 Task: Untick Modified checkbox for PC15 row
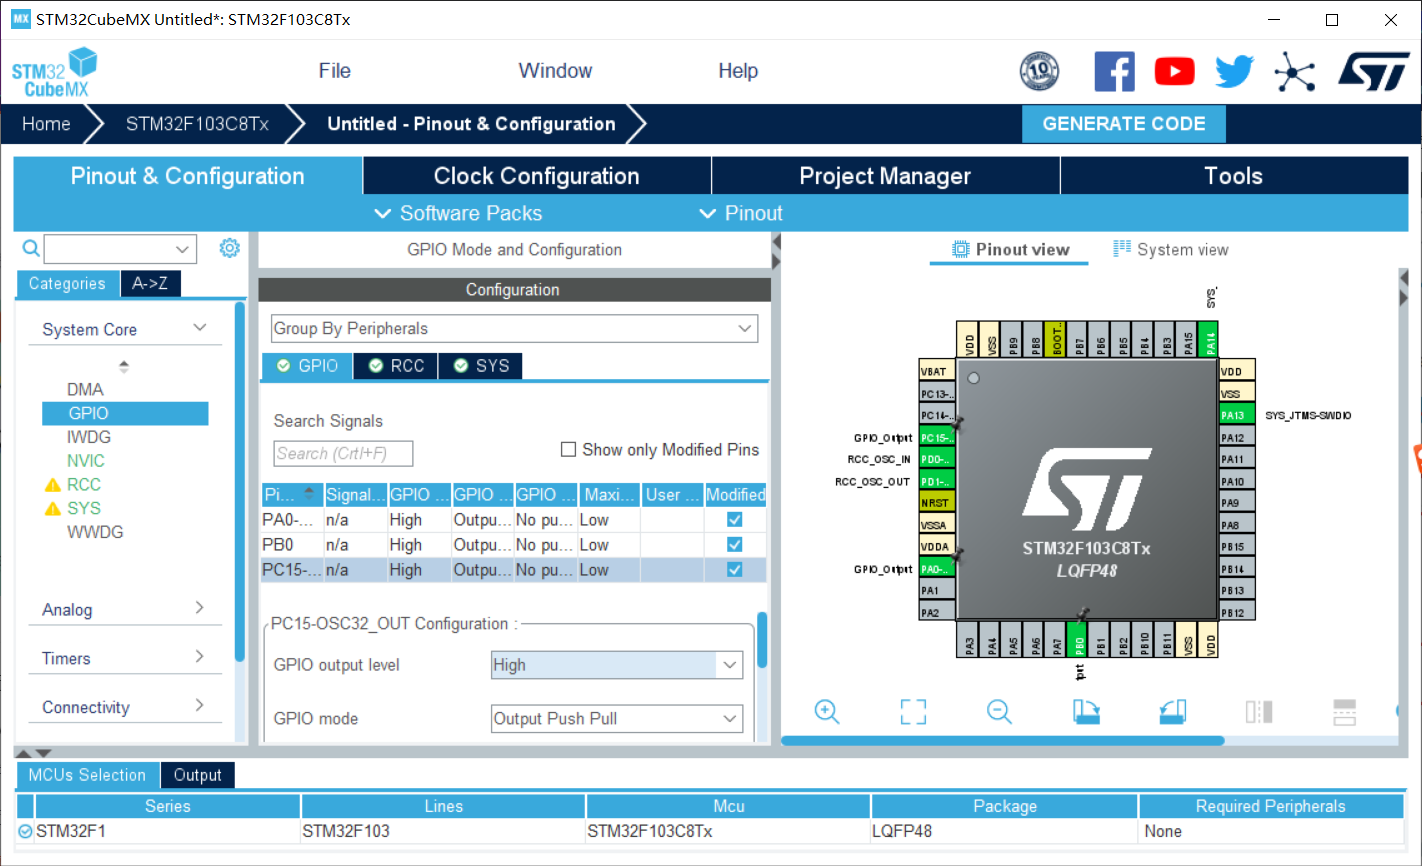(x=735, y=570)
